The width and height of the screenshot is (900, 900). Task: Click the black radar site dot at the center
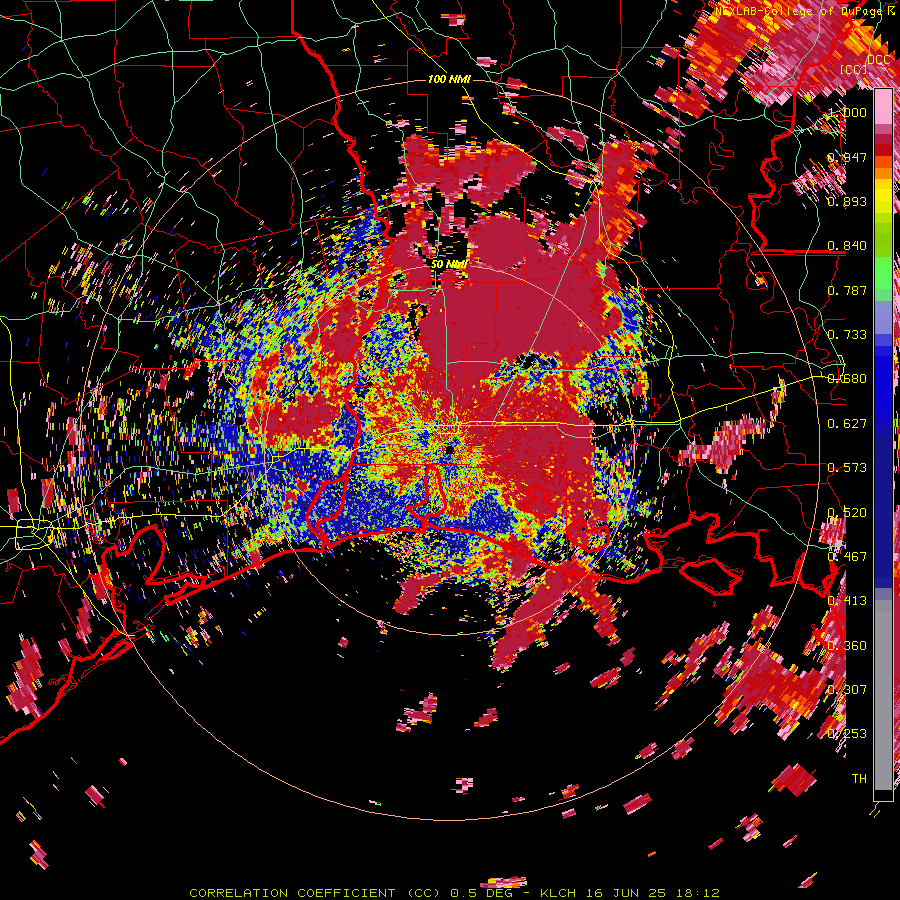(x=449, y=449)
